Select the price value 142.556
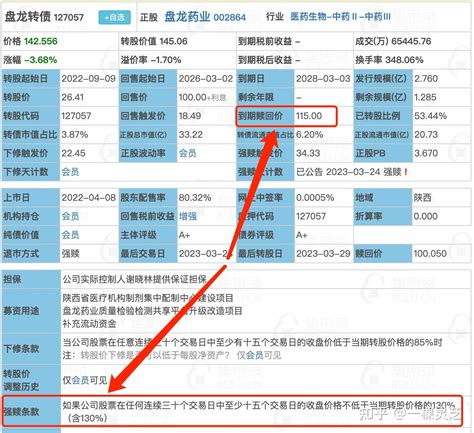This screenshot has width=474, height=433. [x=41, y=41]
